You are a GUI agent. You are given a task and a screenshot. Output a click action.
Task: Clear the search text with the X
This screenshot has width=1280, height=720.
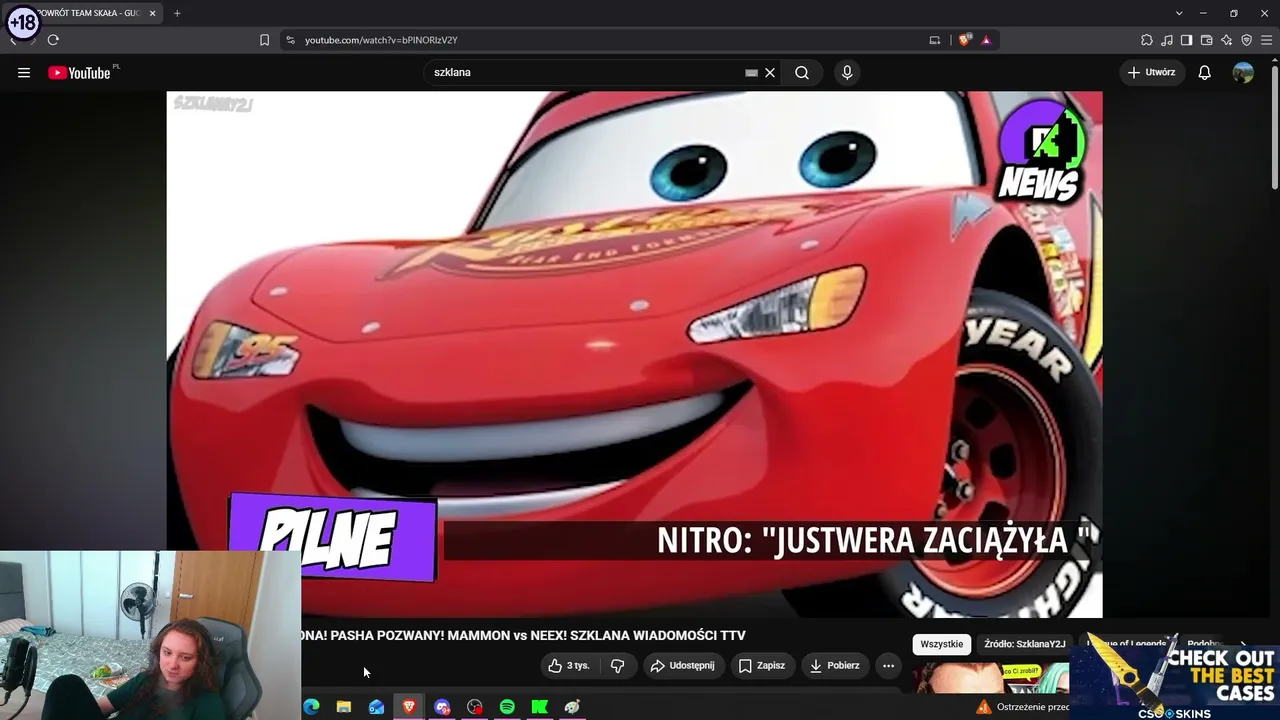(770, 73)
